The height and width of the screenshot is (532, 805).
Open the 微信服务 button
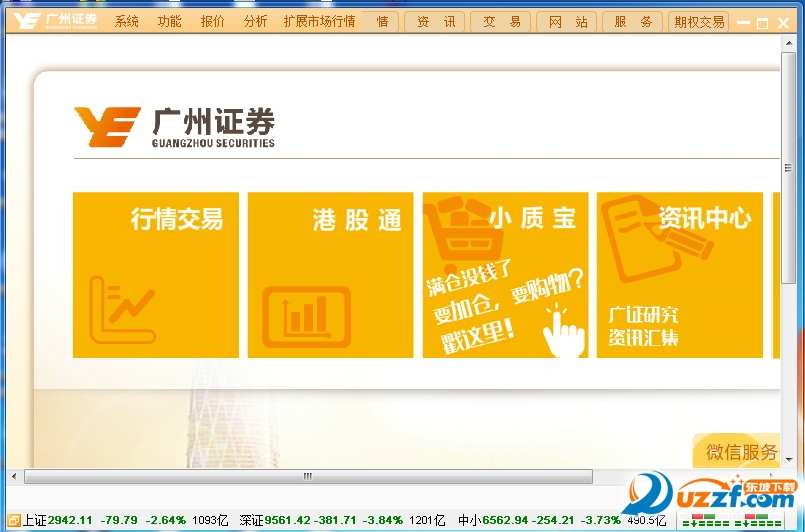(x=736, y=451)
